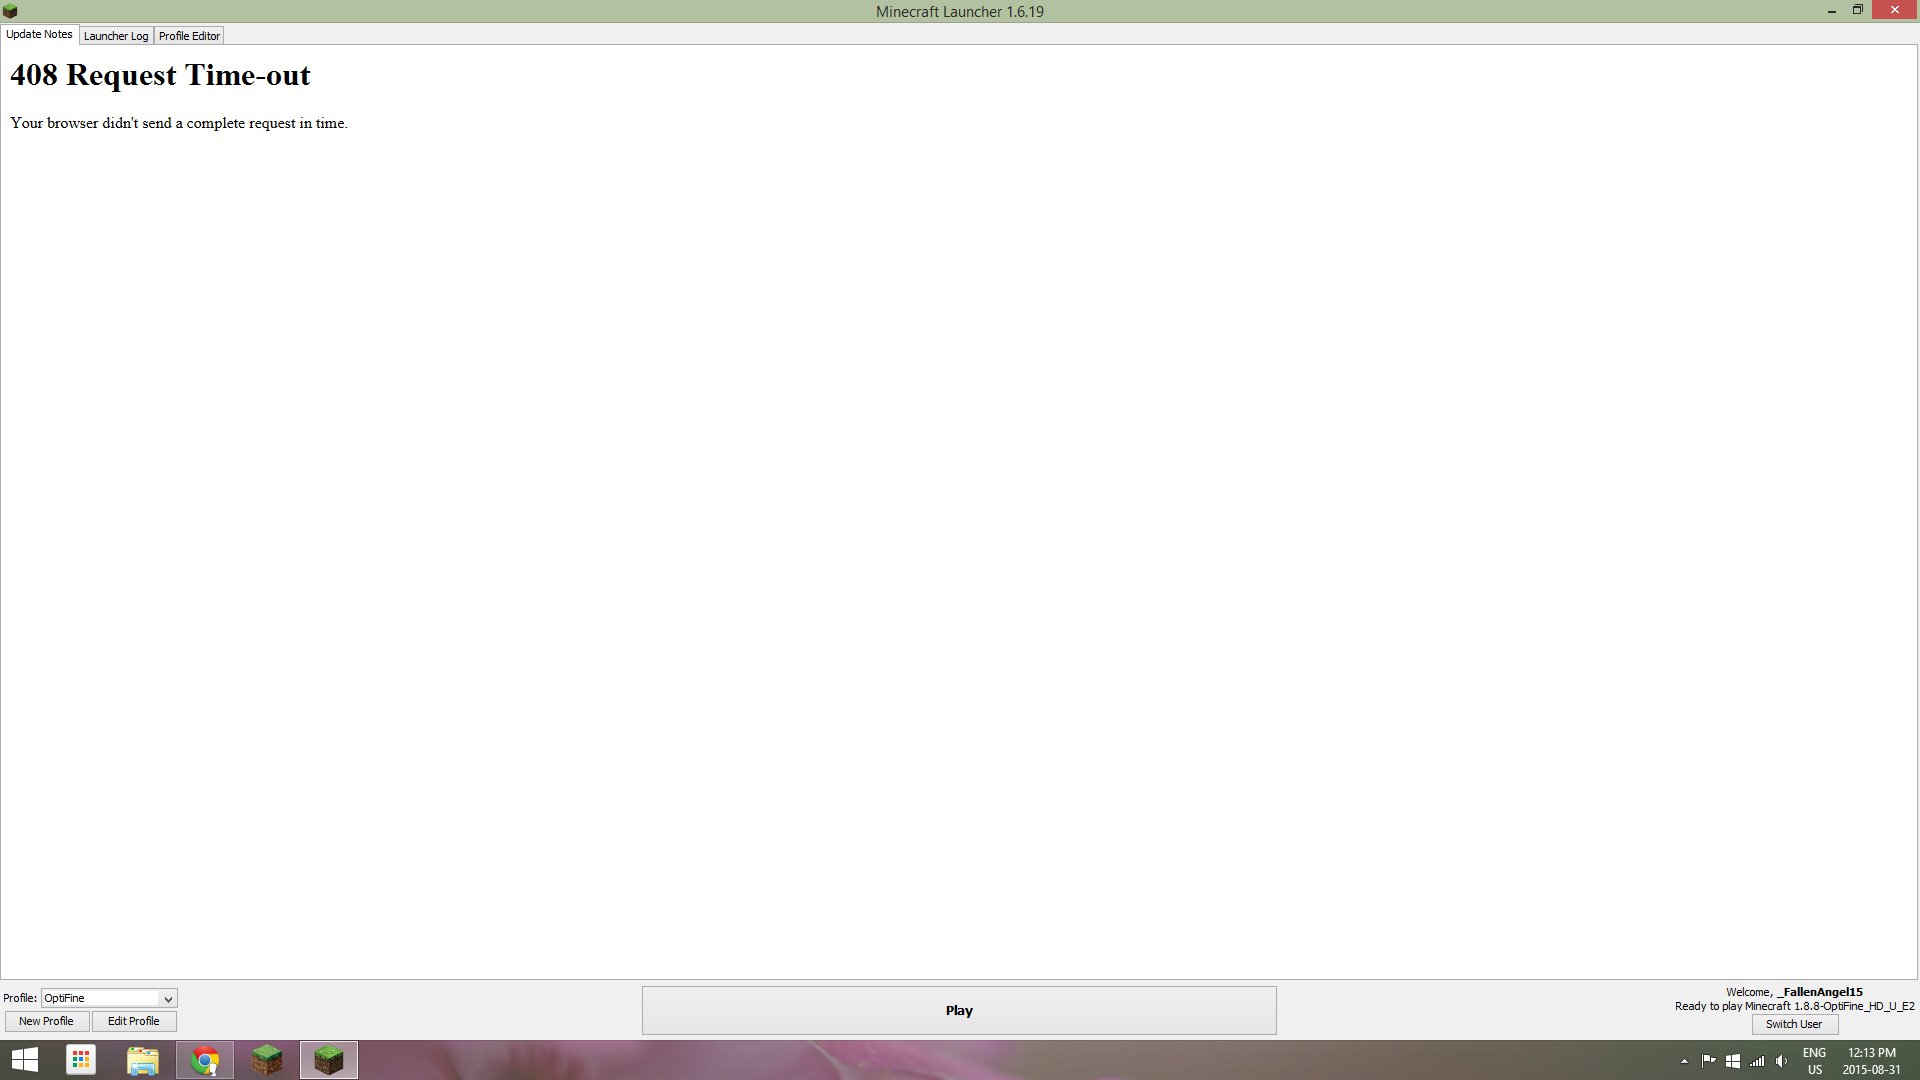Viewport: 1920px width, 1080px height.
Task: Click the network signal bars icon
Action: pos(1757,1061)
